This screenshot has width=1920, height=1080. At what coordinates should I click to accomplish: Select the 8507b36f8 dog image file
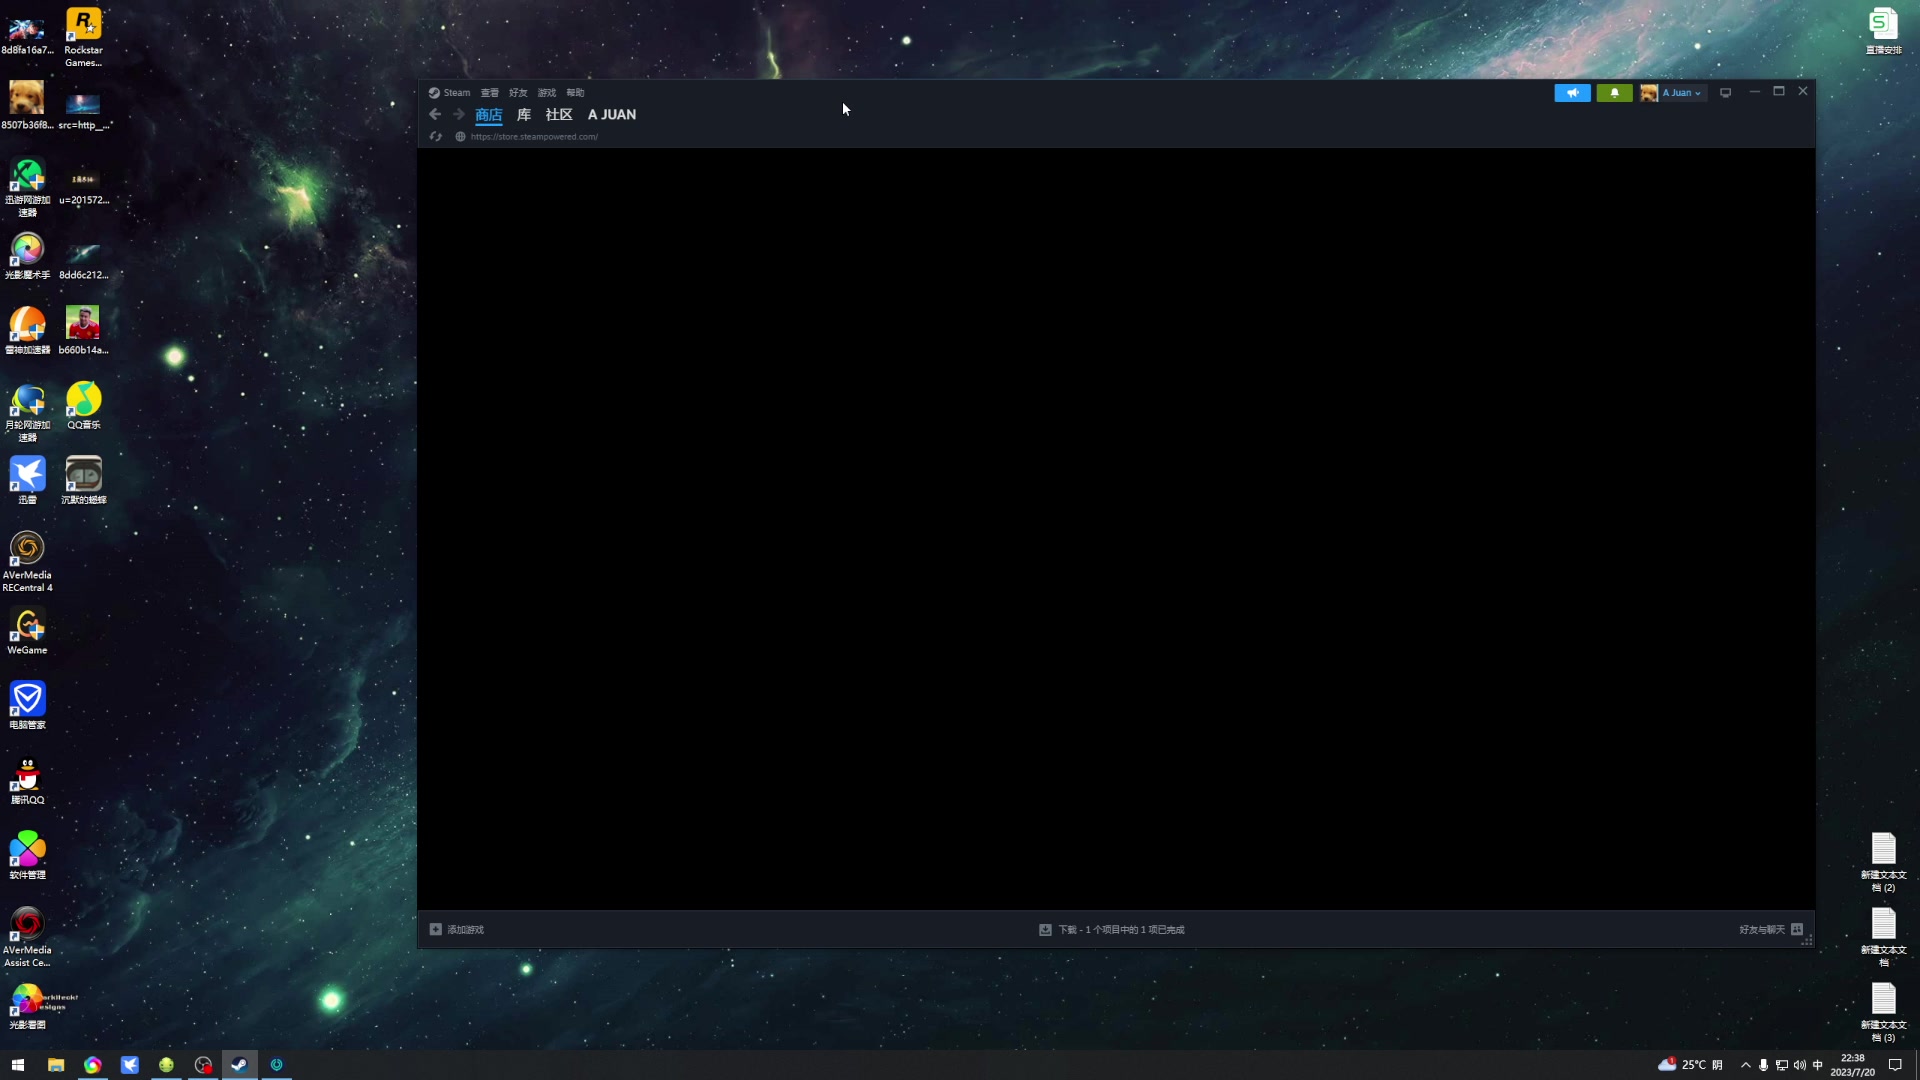(27, 106)
